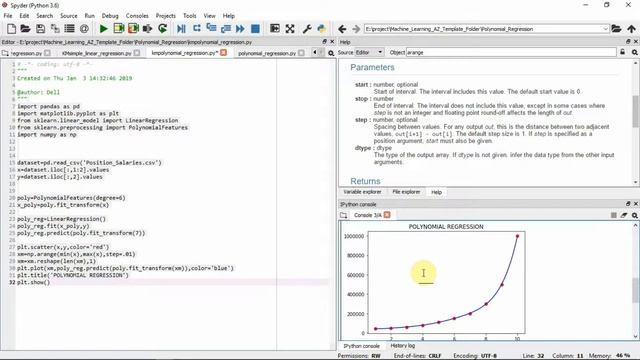
Task: Close the Console 3/A tab
Action: [x=387, y=215]
